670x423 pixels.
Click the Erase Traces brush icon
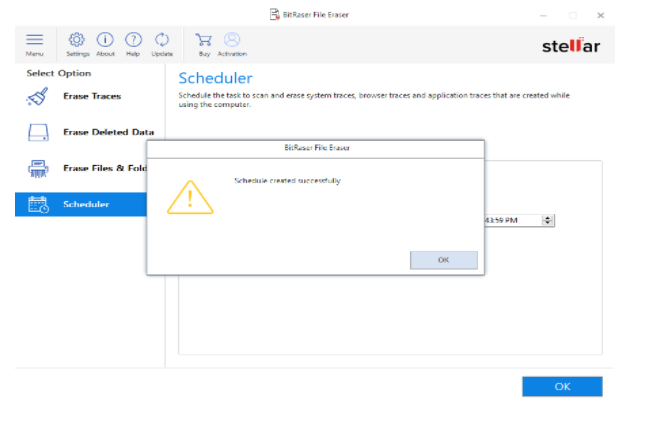38,97
